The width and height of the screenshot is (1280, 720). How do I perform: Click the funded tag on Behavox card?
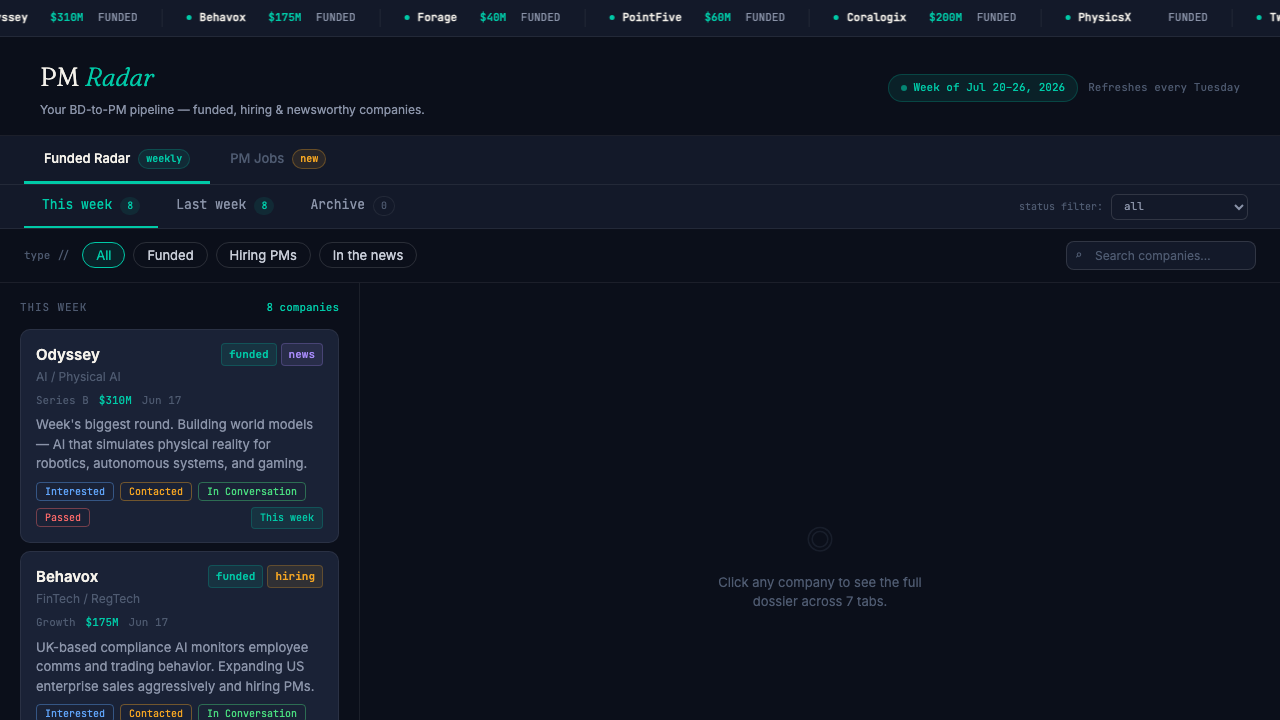click(x=236, y=577)
